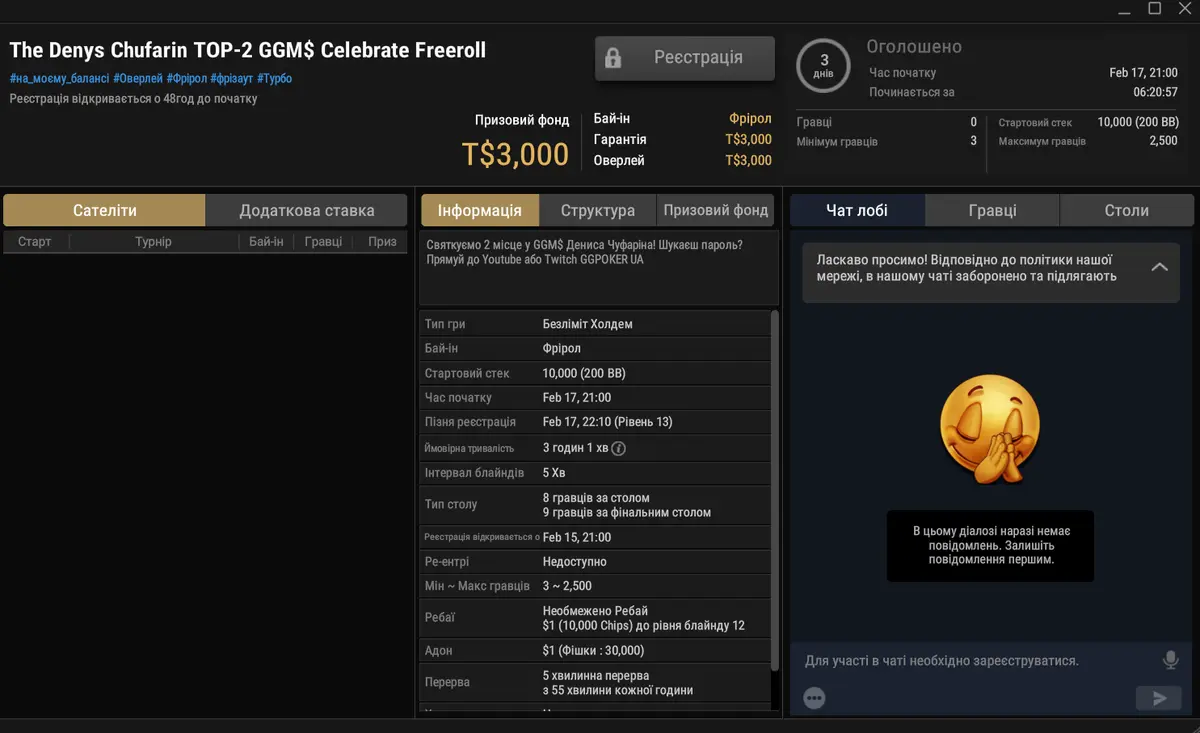Click the #Турбо hashtag link

274,78
